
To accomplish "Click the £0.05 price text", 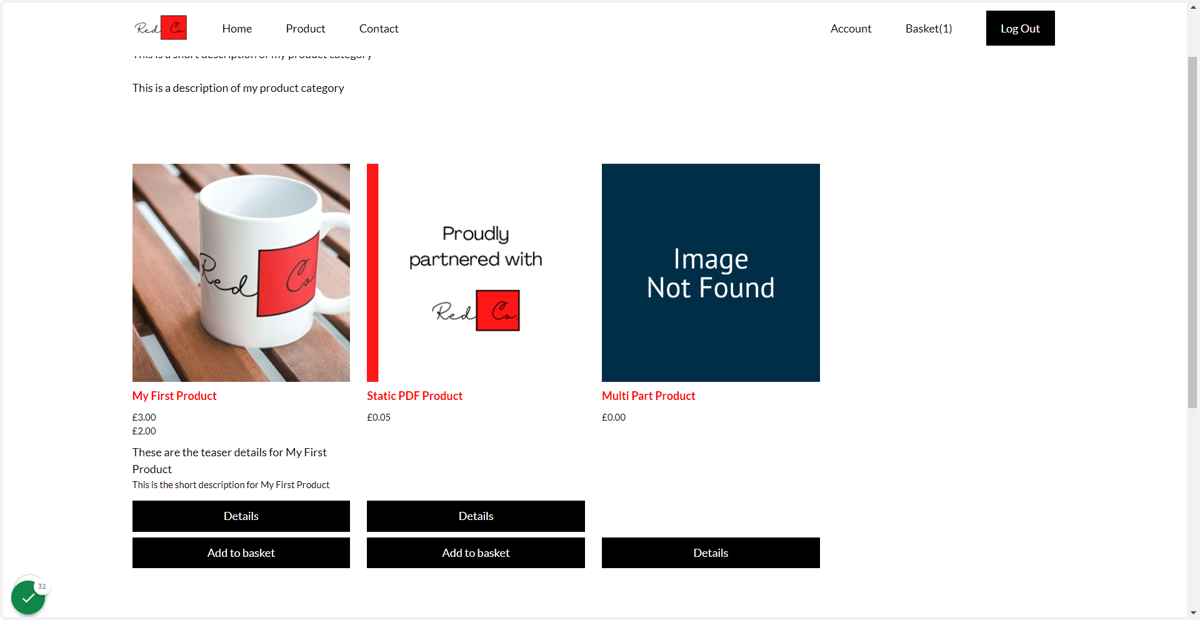I will 379,417.
